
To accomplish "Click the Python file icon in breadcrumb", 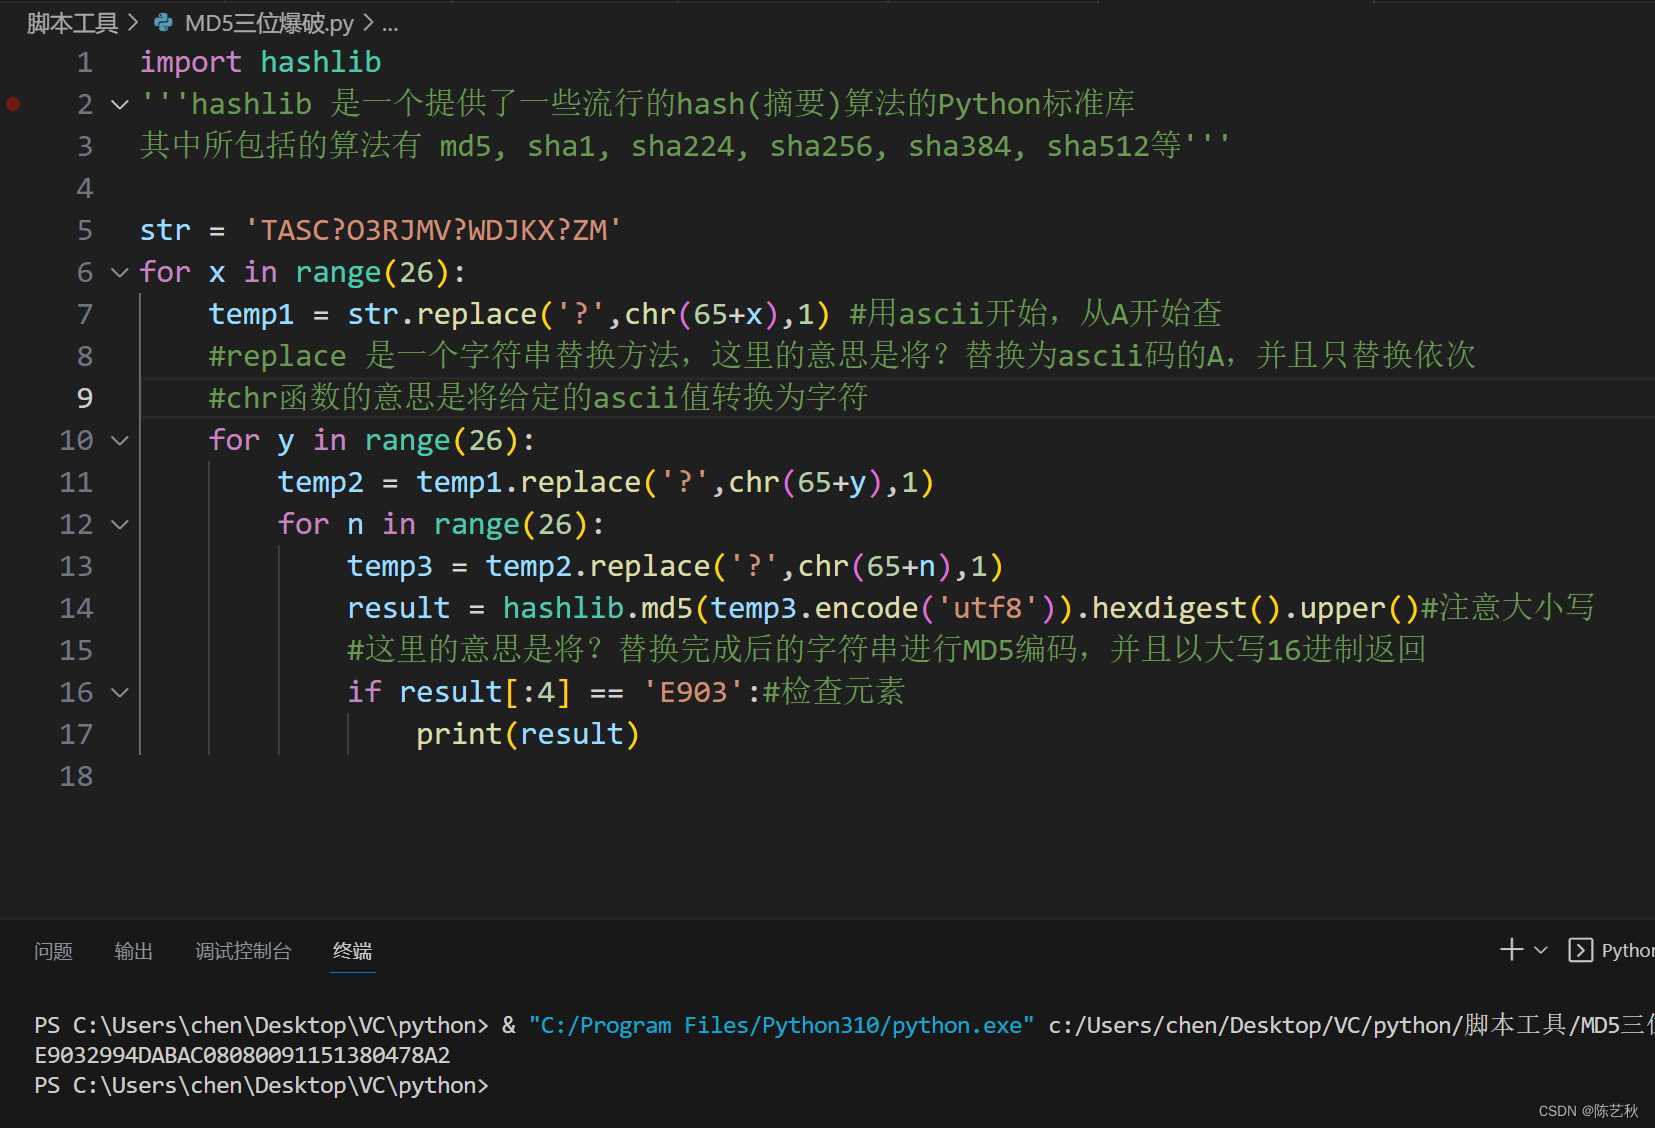I will click(x=163, y=22).
